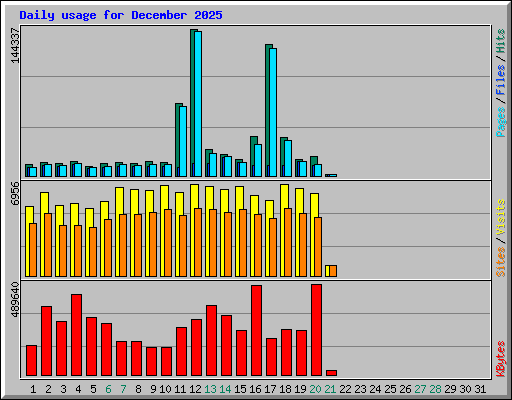
Task: Click the 'Pages' legend label
Action: coord(501,122)
